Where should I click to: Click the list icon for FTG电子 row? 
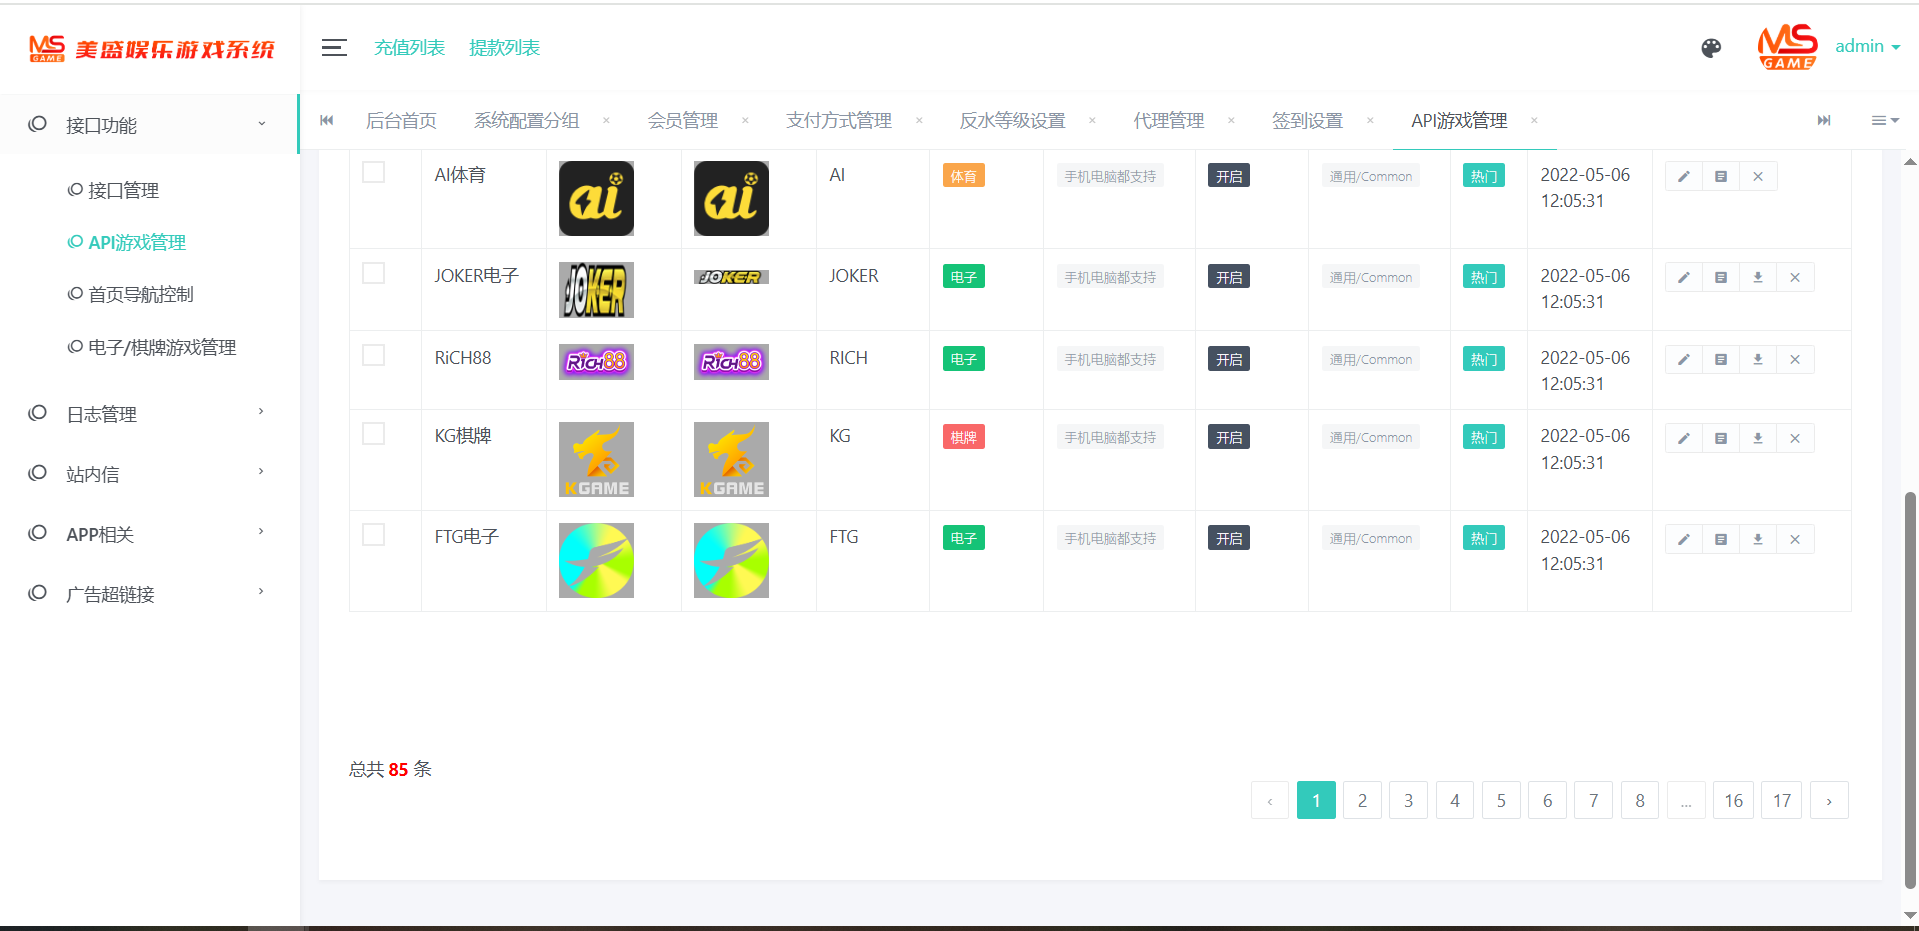point(1720,539)
